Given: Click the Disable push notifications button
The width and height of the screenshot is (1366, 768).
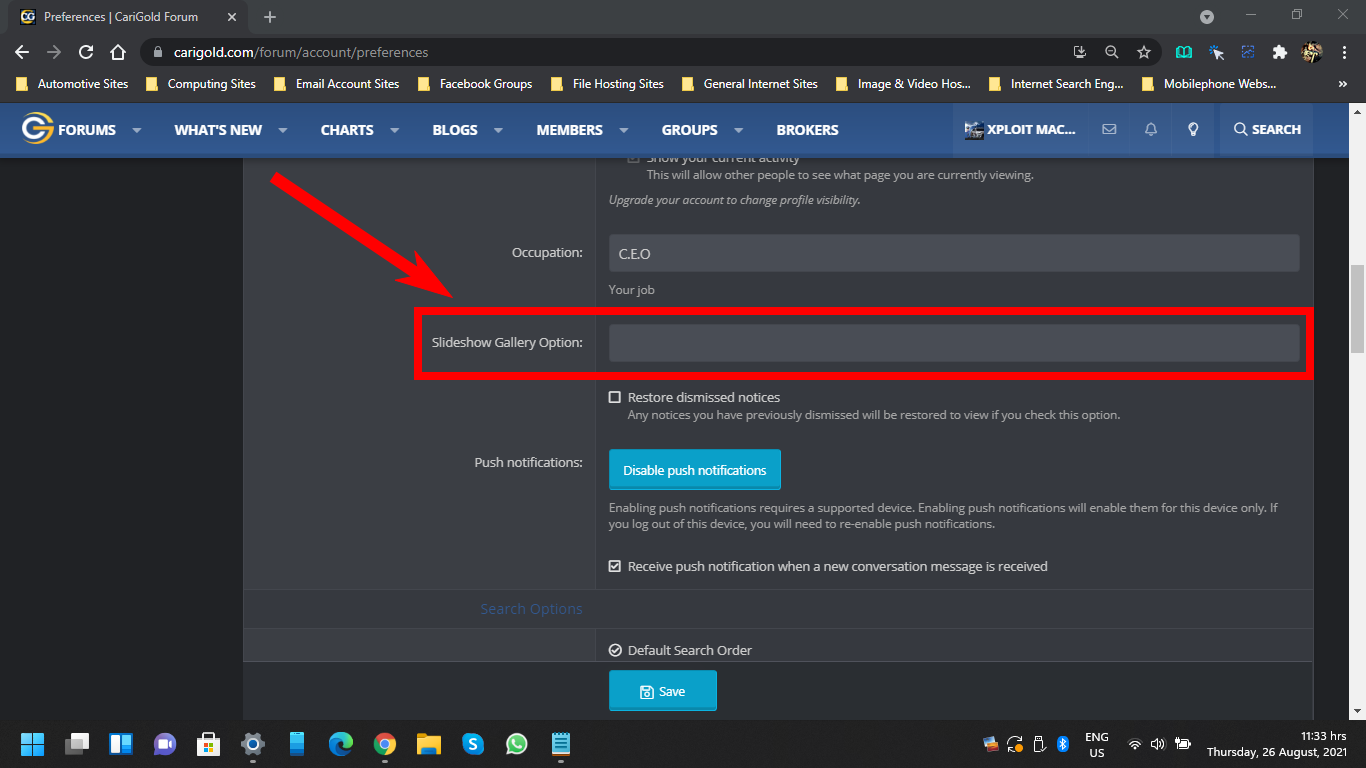Looking at the screenshot, I should pyautogui.click(x=695, y=470).
